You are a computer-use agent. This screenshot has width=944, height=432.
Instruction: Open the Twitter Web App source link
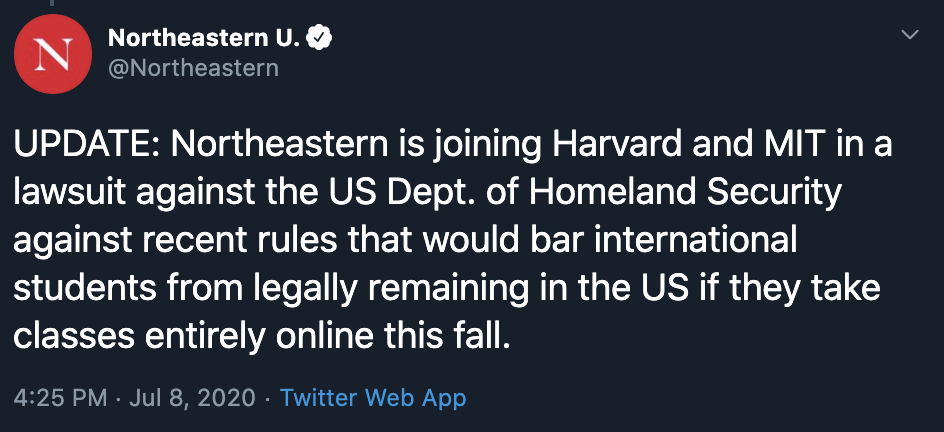tap(373, 397)
